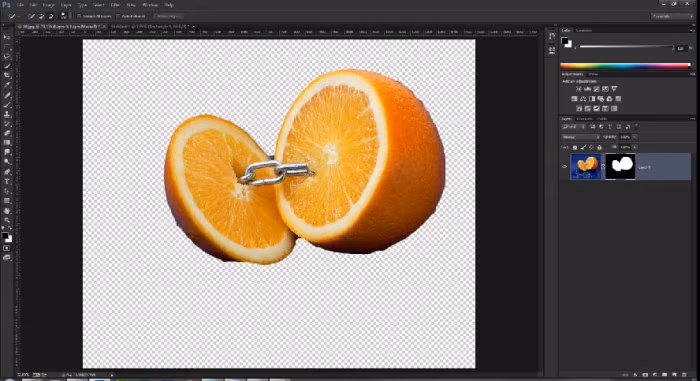Select the Hand tool
The image size is (700, 381).
[7, 211]
